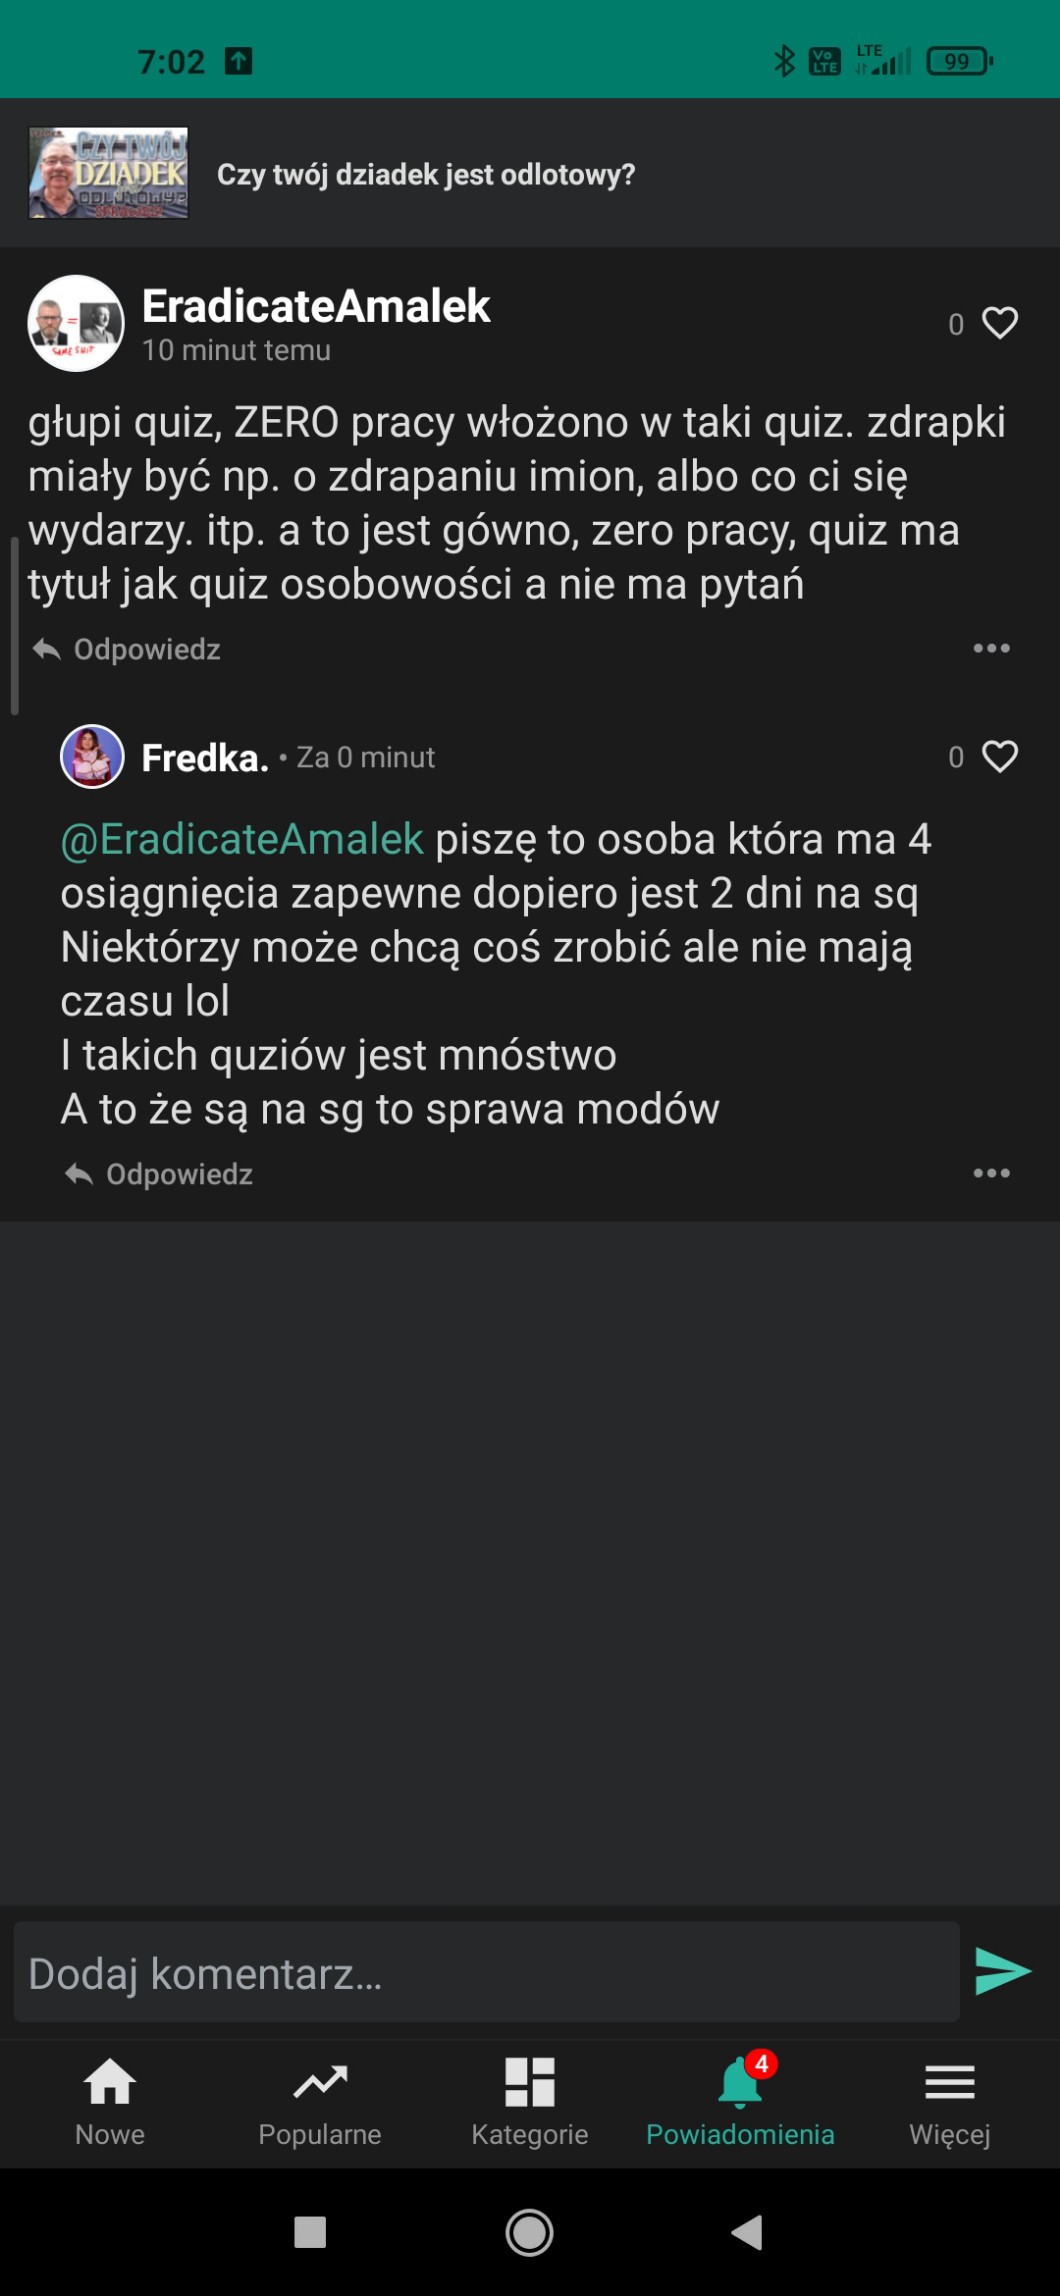This screenshot has width=1060, height=2296.
Task: Open options menu on EradicateAmalek's comment
Action: [x=991, y=649]
